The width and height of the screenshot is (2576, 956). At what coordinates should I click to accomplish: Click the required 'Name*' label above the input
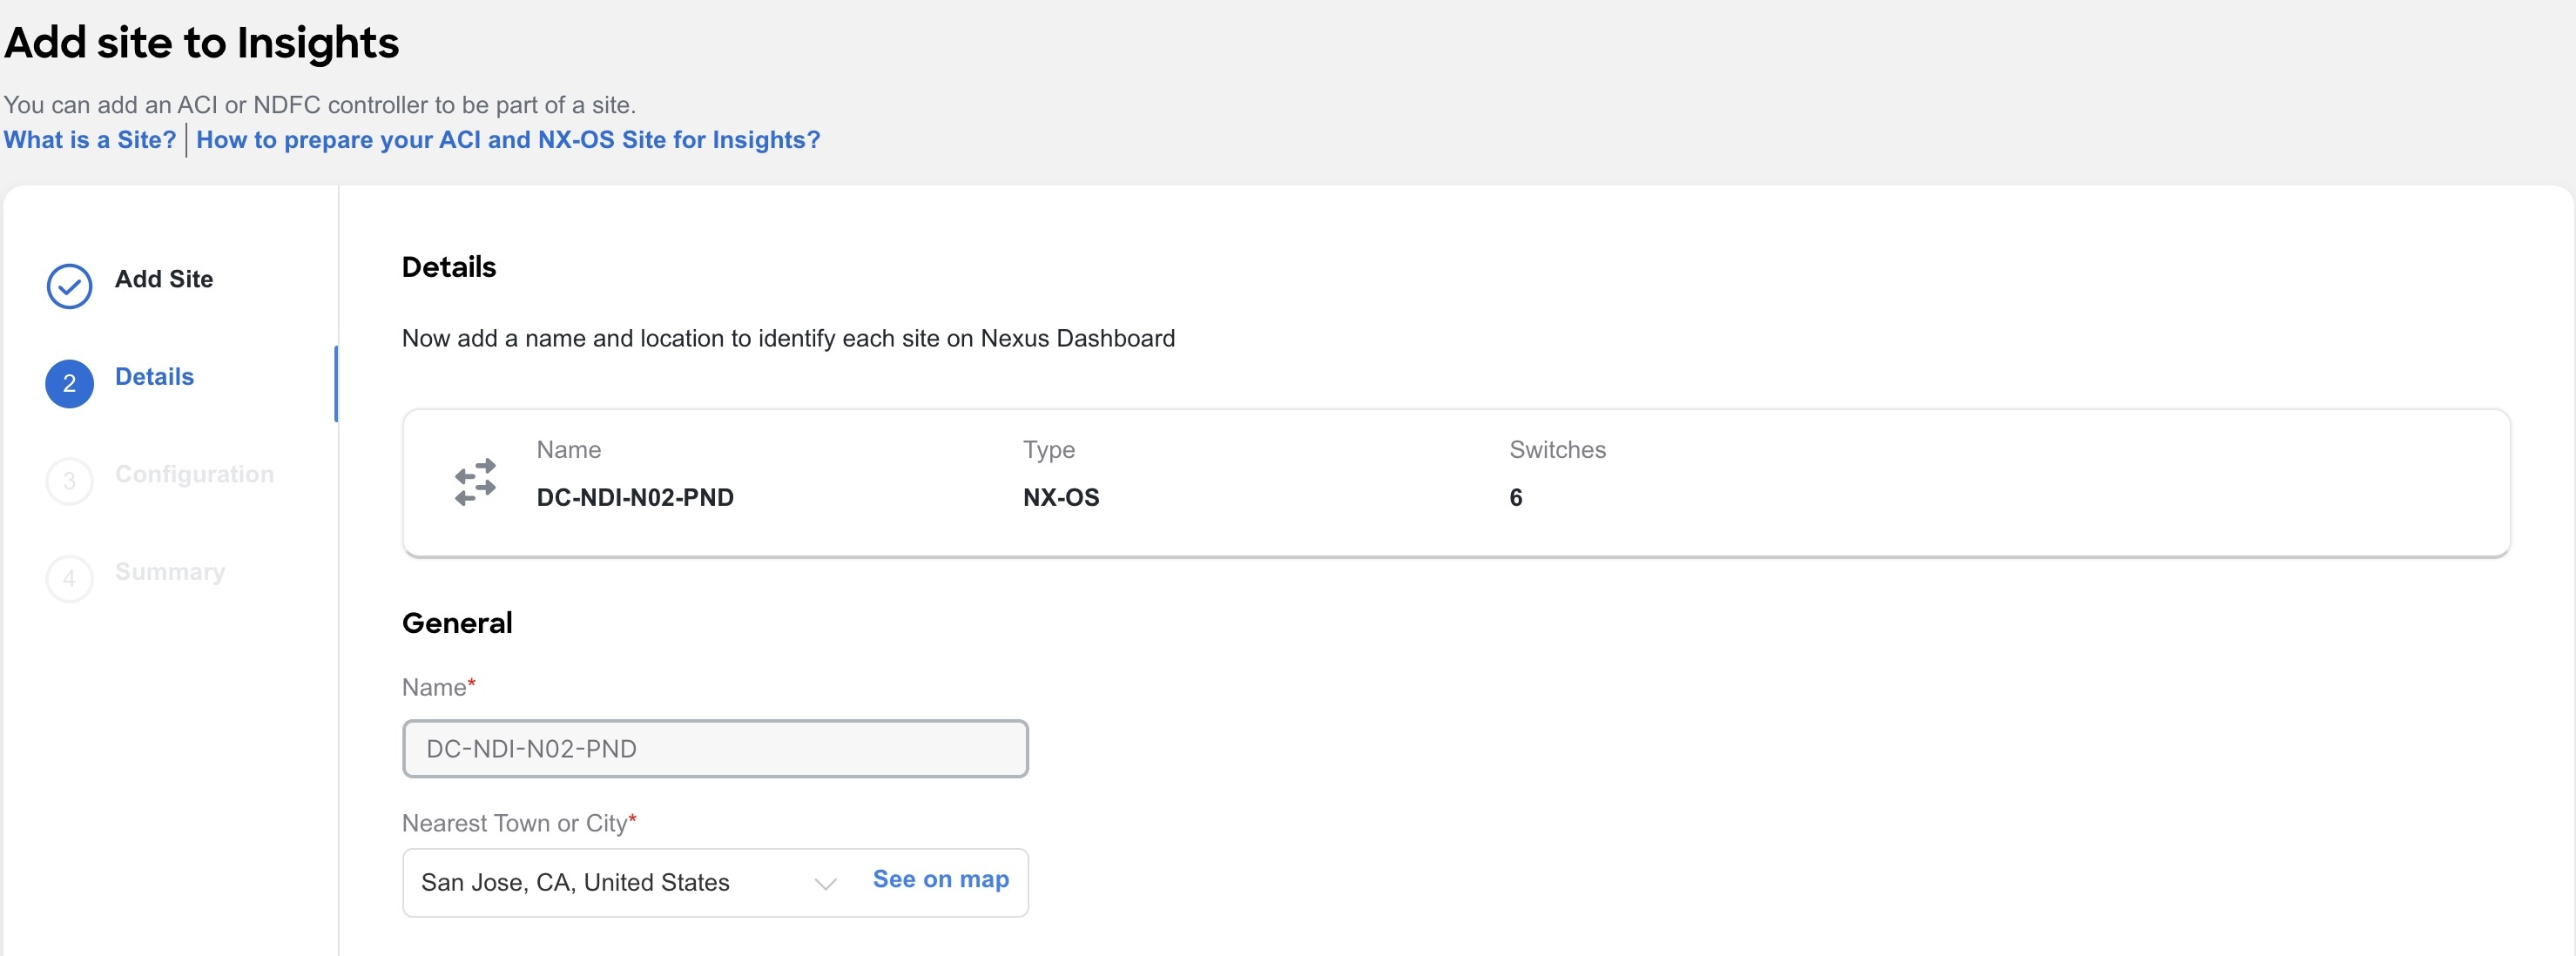439,687
